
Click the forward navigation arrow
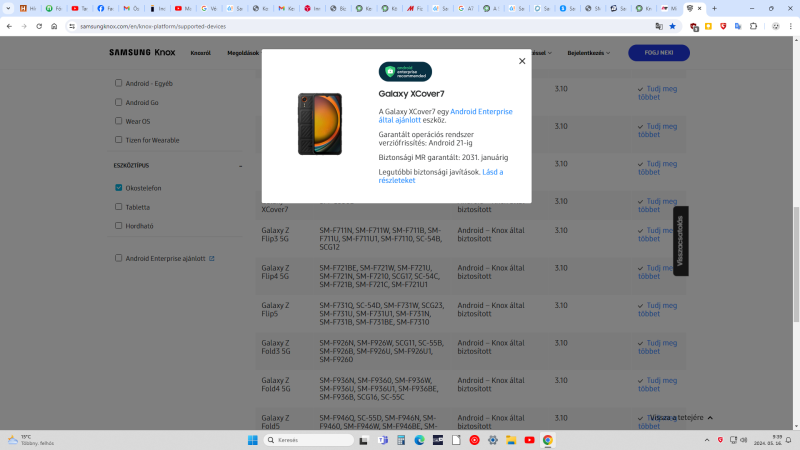pos(24,26)
